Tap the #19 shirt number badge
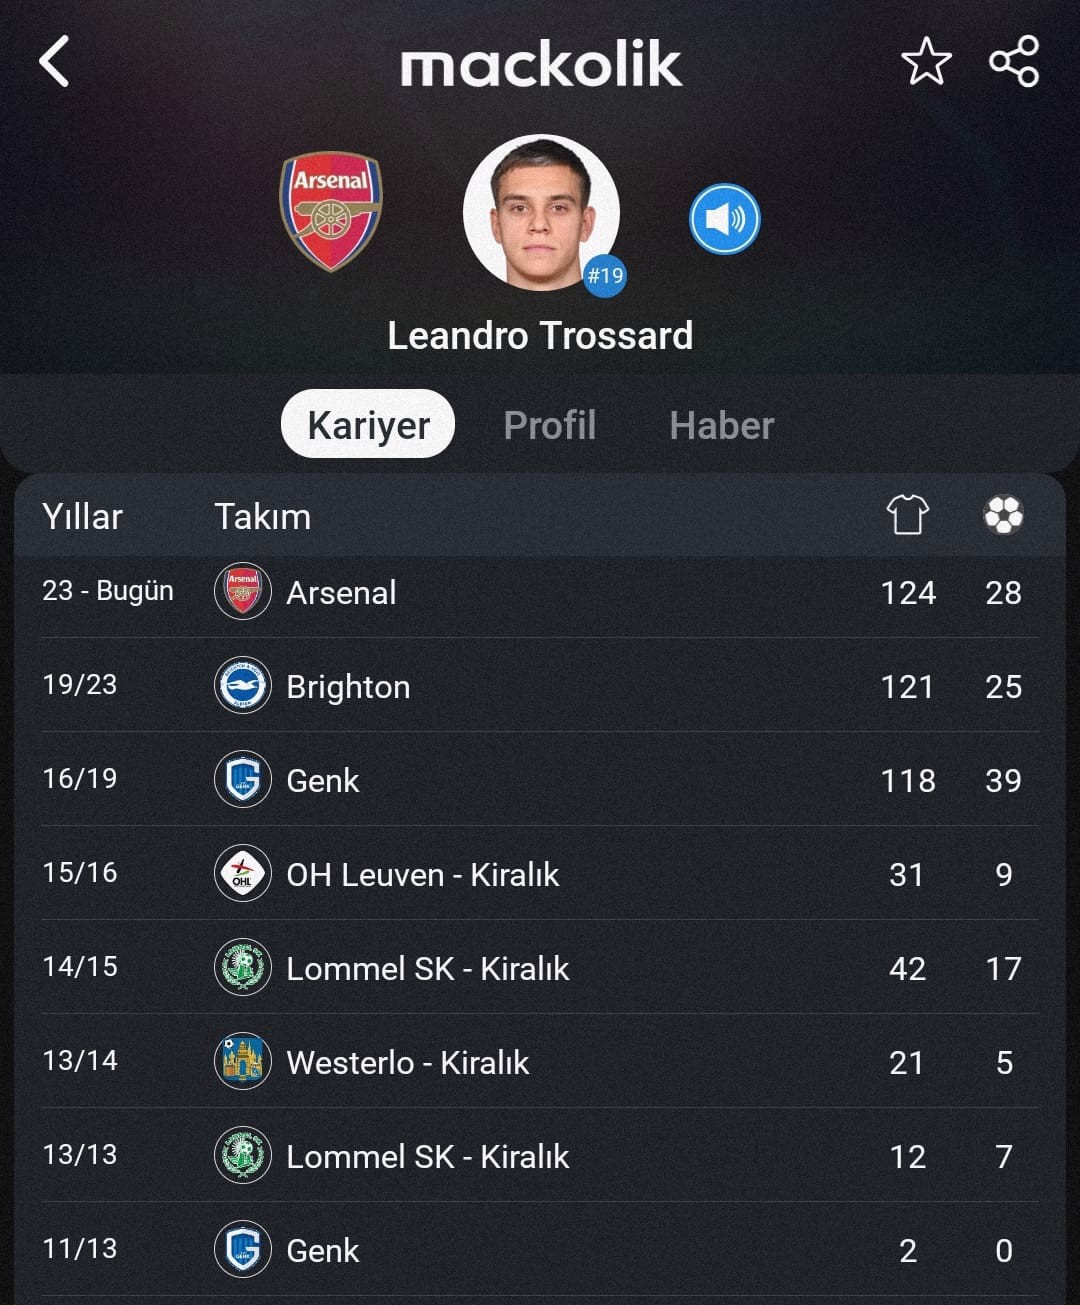Viewport: 1080px width, 1305px height. [x=605, y=275]
